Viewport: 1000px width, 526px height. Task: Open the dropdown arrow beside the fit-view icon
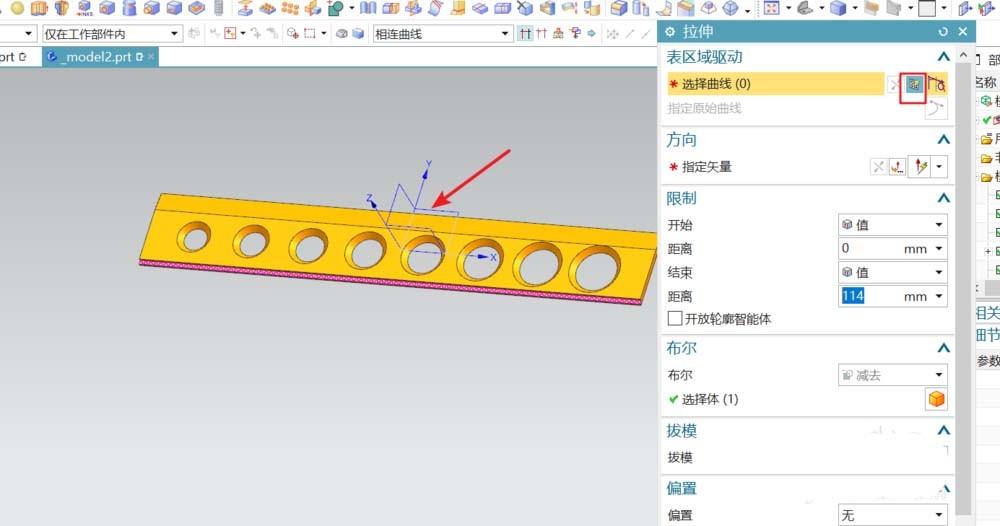click(x=788, y=8)
